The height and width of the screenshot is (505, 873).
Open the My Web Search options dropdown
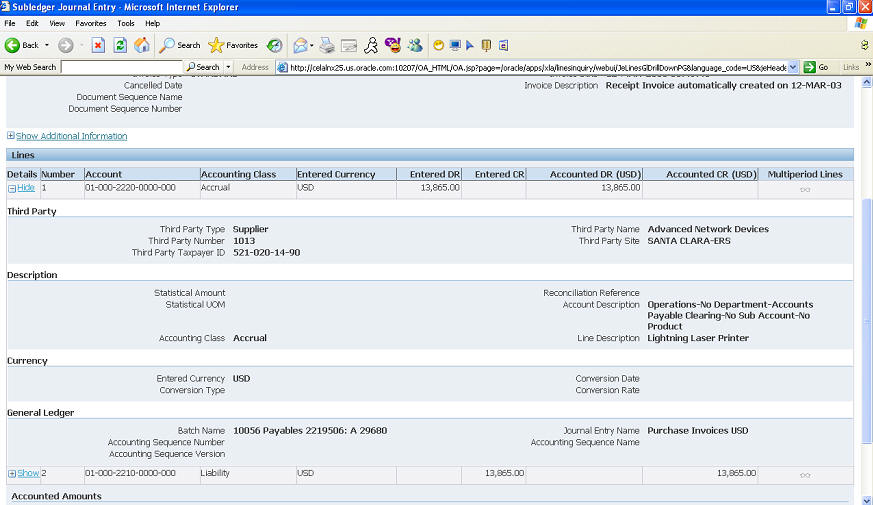pyautogui.click(x=227, y=67)
